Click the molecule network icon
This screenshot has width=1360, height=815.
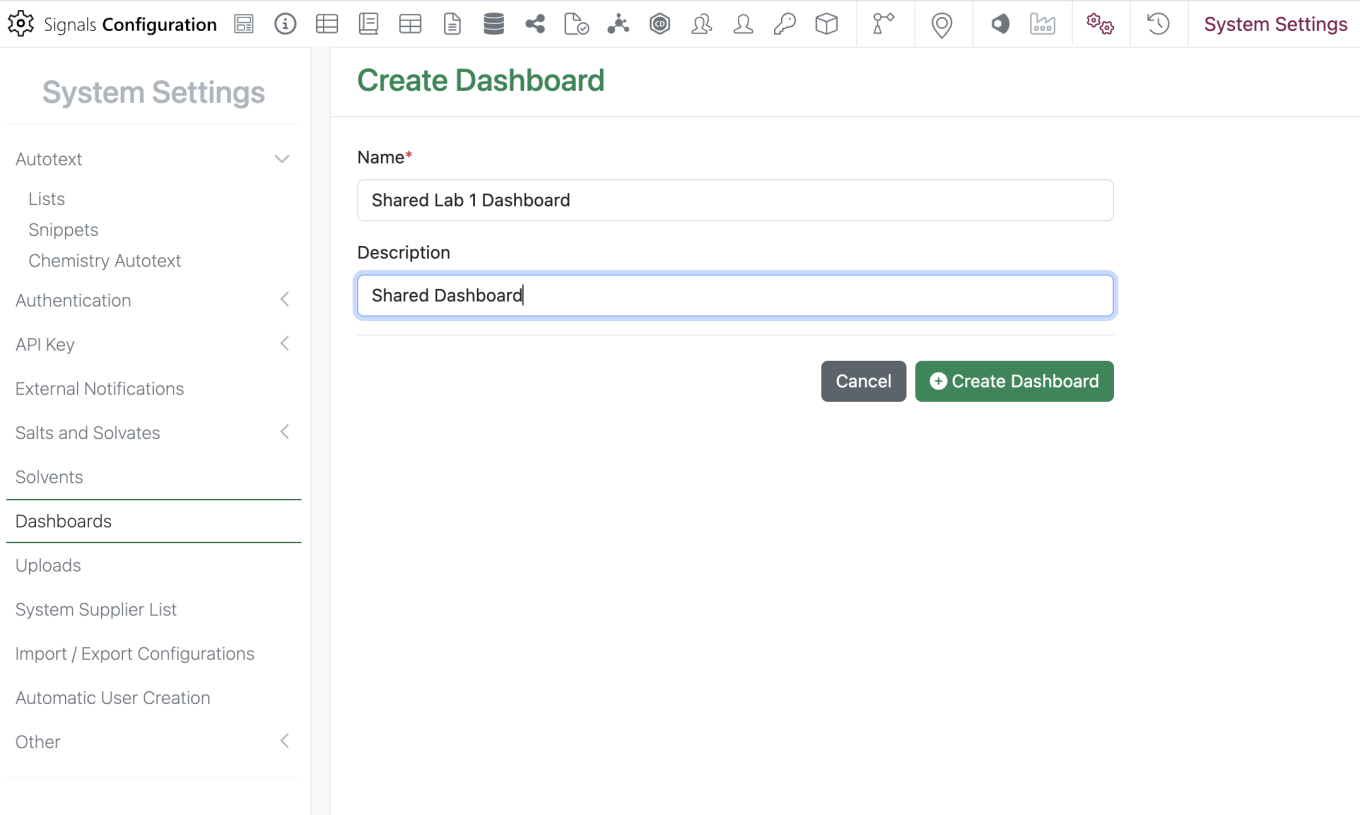point(618,24)
